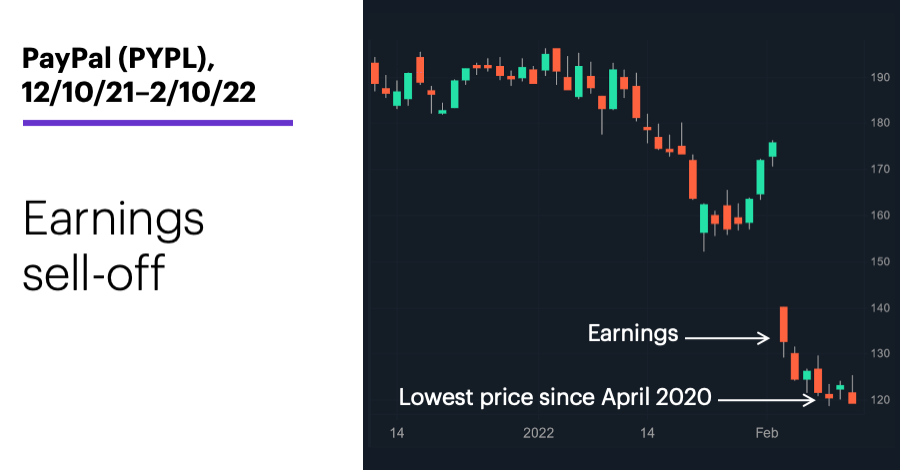This screenshot has height=470, width=900.
Task: Click the 'Earnings sell-off' headline text
Action: click(x=114, y=245)
